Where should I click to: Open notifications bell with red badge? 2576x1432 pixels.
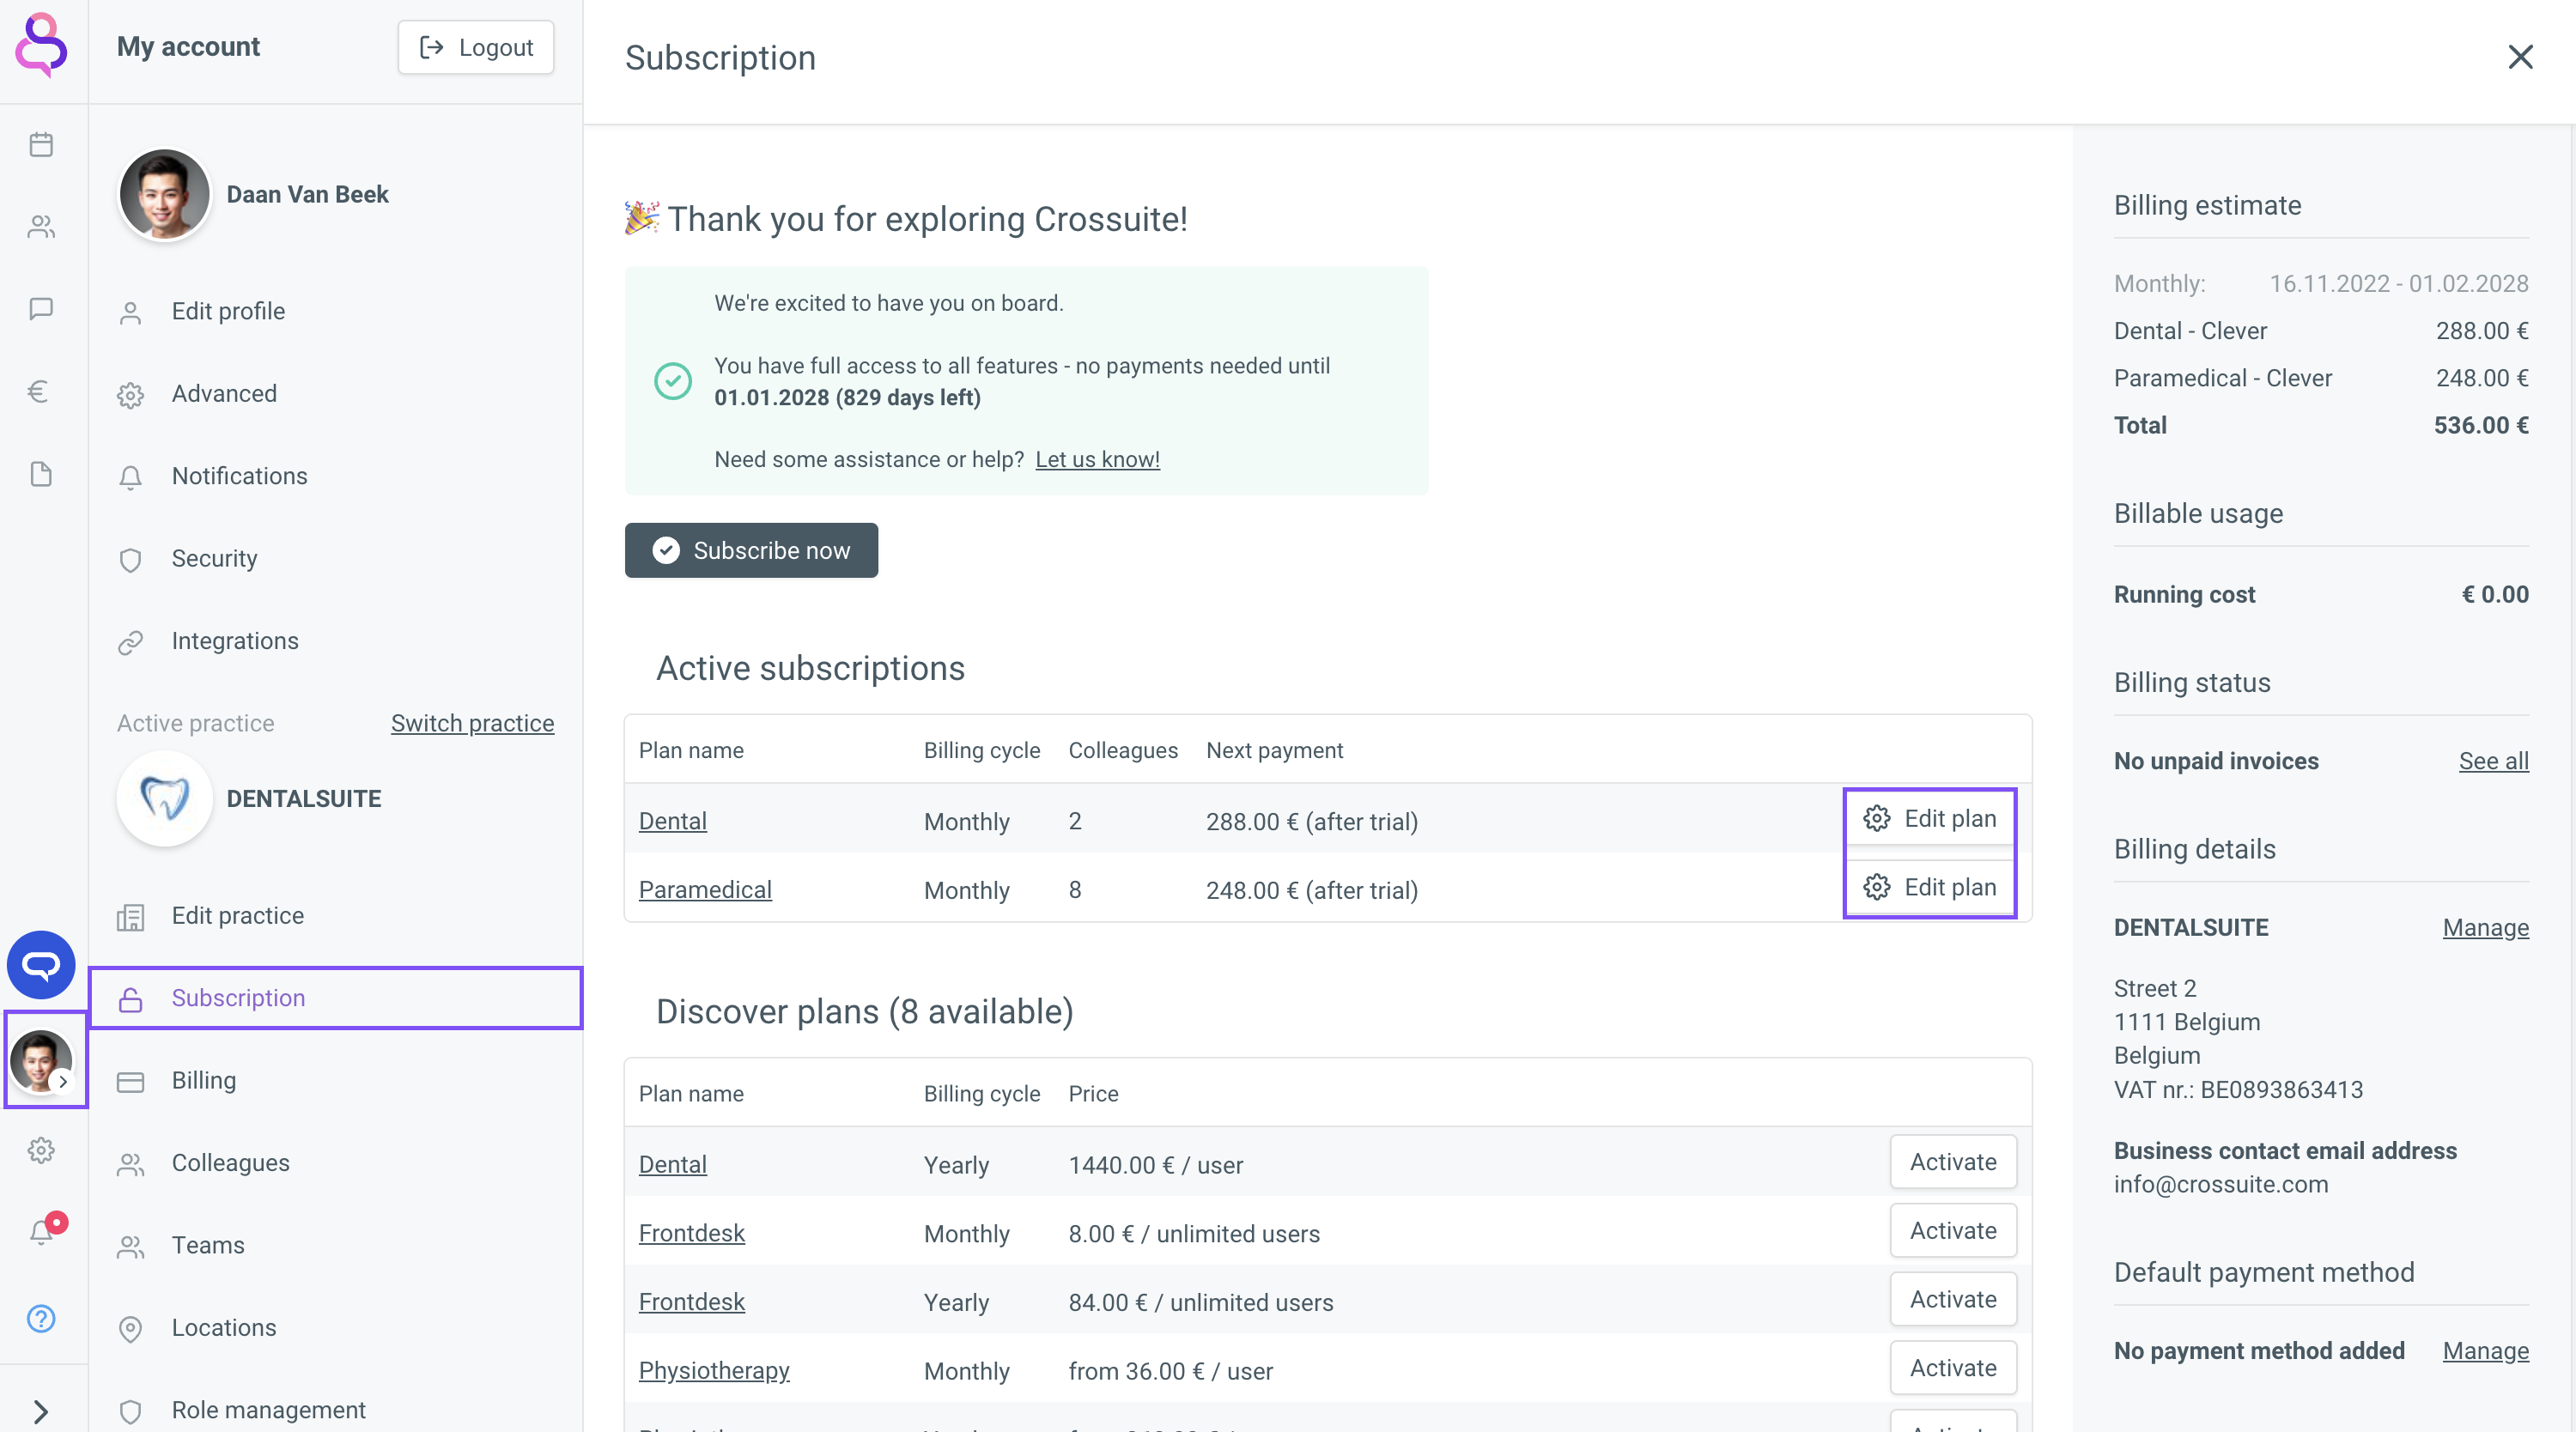42,1230
